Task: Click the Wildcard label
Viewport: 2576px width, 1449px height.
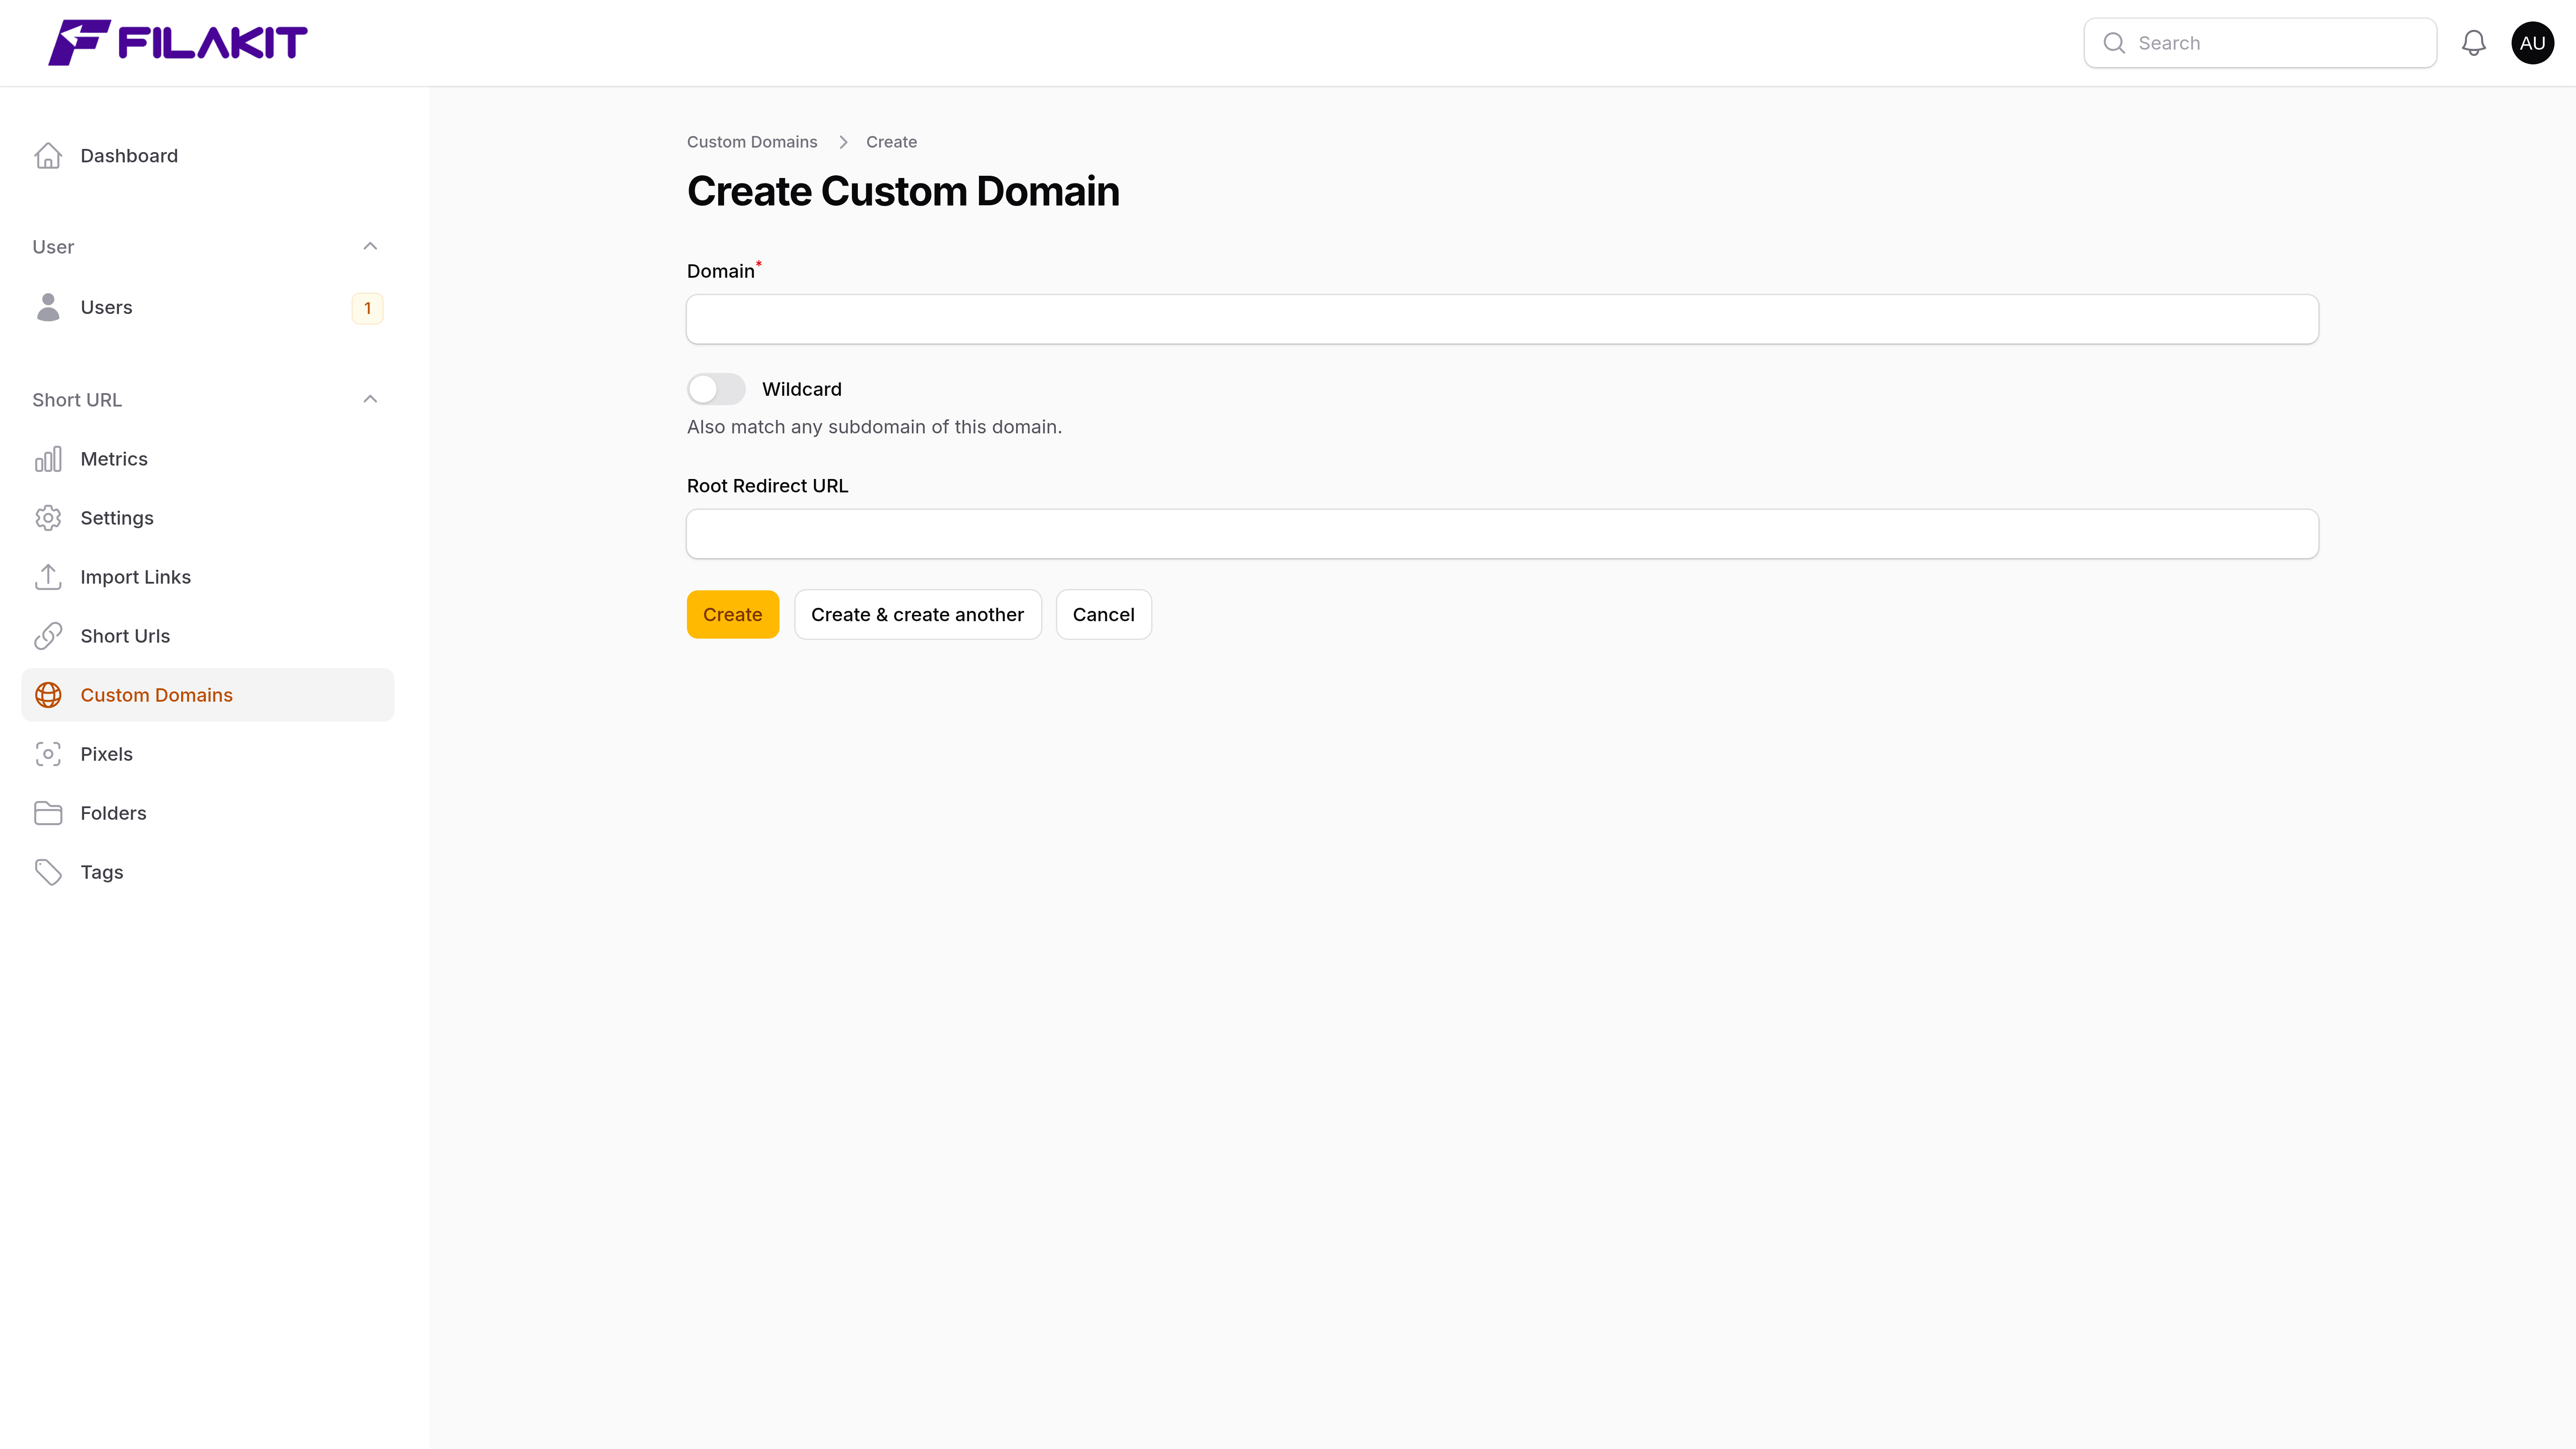Action: click(802, 389)
